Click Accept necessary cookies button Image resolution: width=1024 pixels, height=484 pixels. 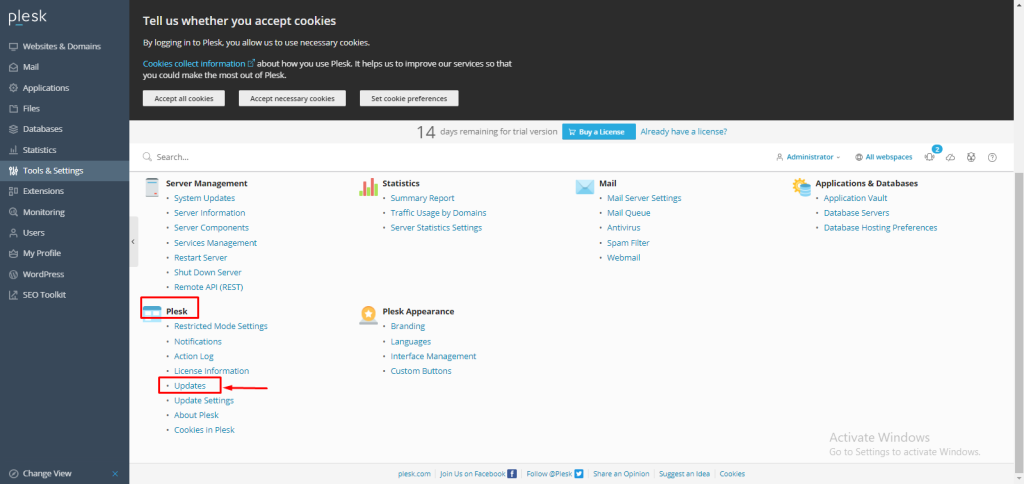292,98
